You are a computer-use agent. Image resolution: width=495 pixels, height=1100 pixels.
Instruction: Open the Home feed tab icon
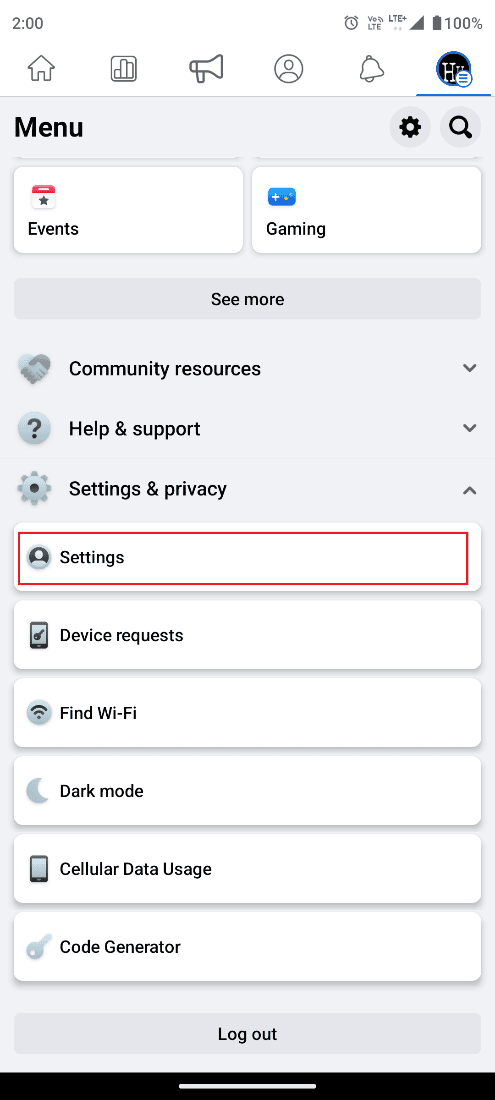pos(41,69)
